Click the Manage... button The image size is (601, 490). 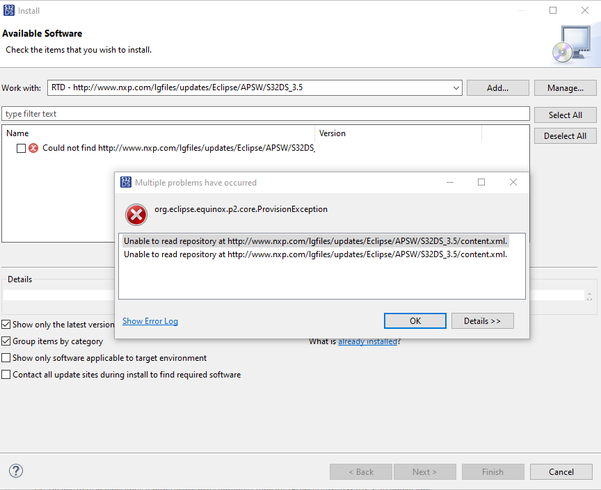565,88
